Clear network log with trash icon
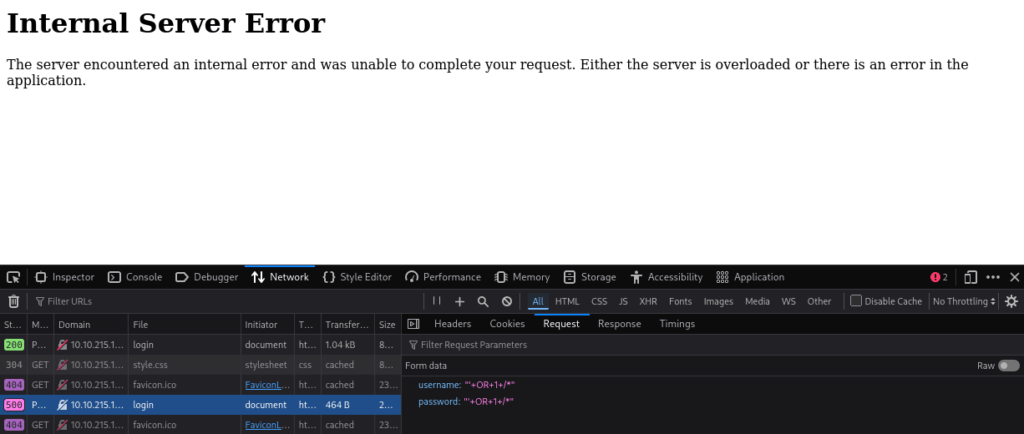1024x434 pixels. coord(13,301)
